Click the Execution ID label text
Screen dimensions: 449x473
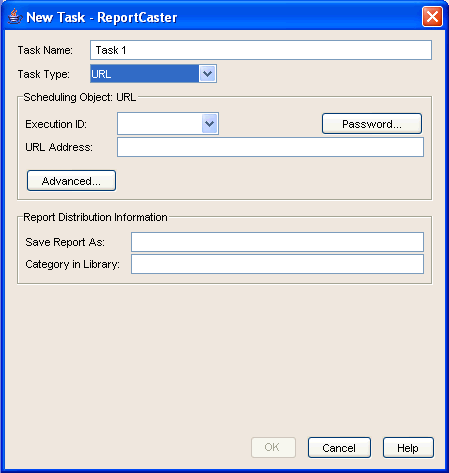pyautogui.click(x=56, y=124)
